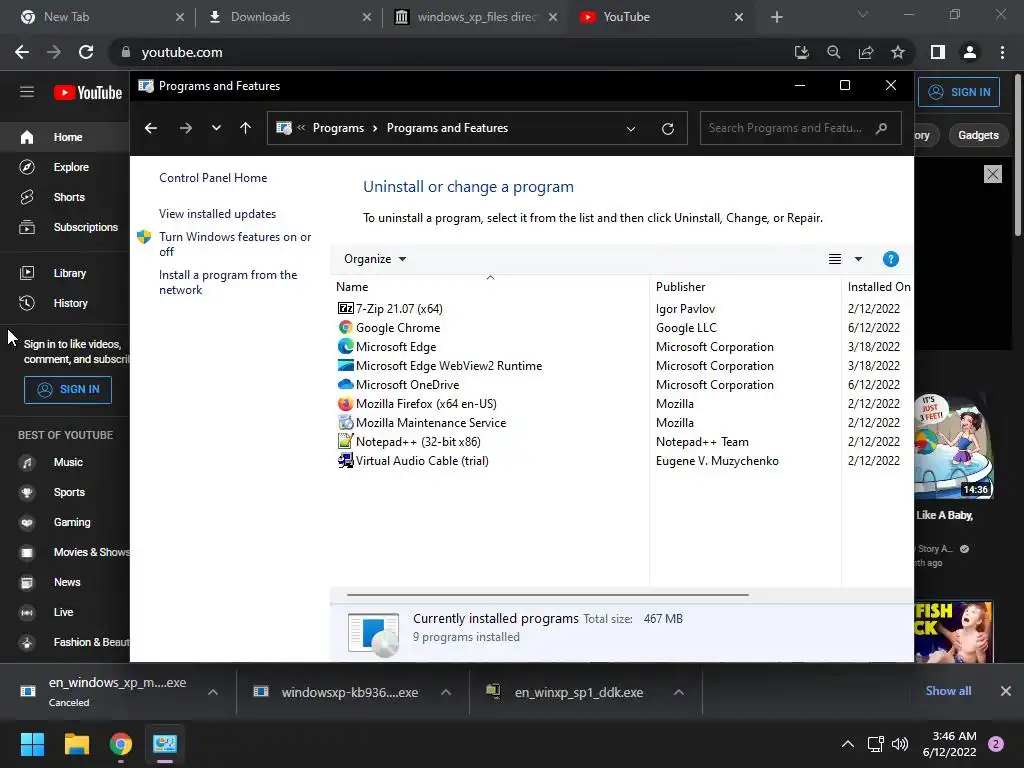Click SIGN IN button in YouTube sidebar
1024x768 pixels.
coord(68,390)
